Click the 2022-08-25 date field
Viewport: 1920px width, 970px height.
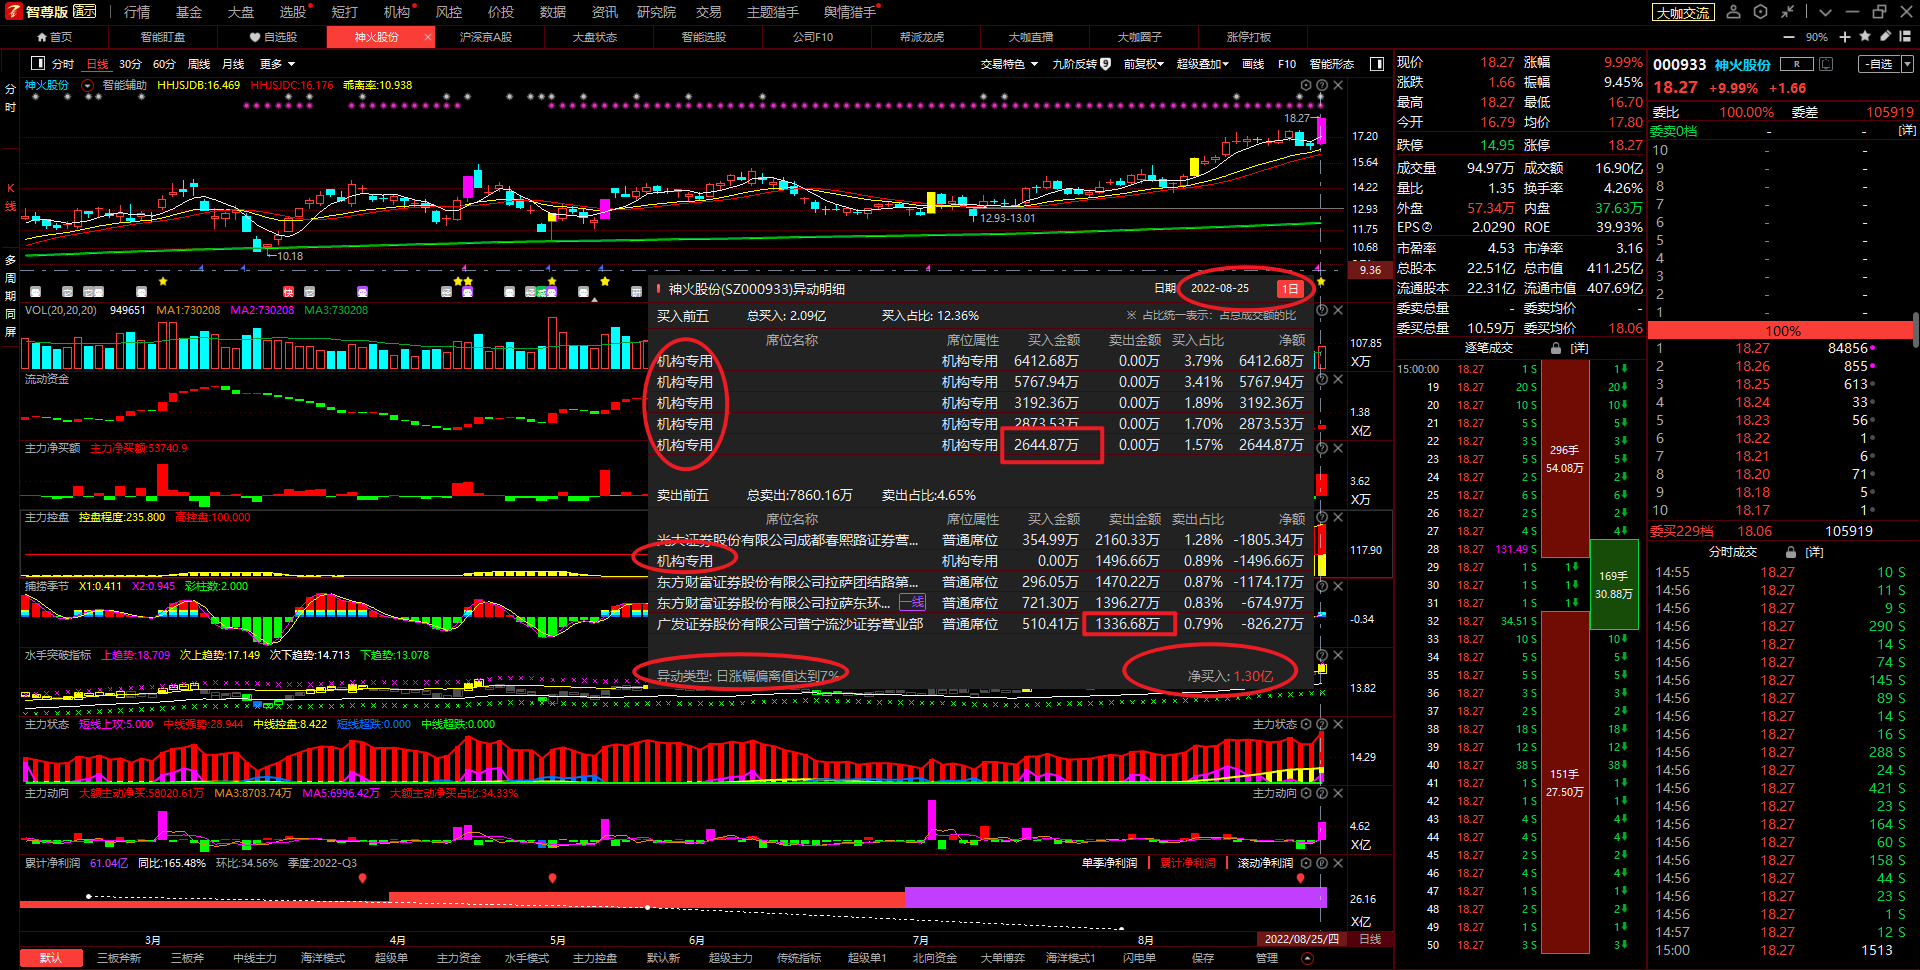(1219, 288)
